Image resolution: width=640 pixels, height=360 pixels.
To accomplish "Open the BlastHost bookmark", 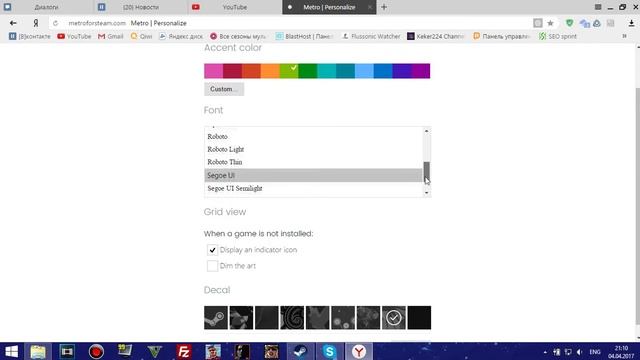I will (x=304, y=36).
